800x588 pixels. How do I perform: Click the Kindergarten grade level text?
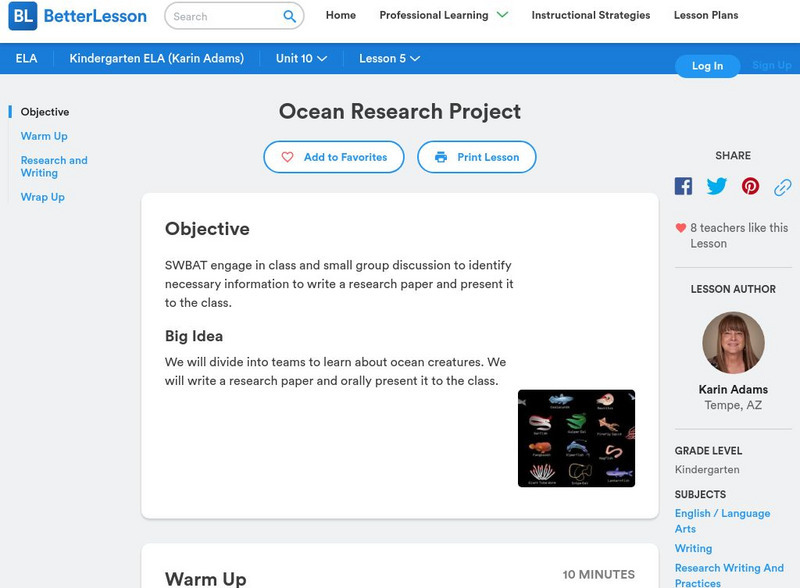tap(707, 470)
